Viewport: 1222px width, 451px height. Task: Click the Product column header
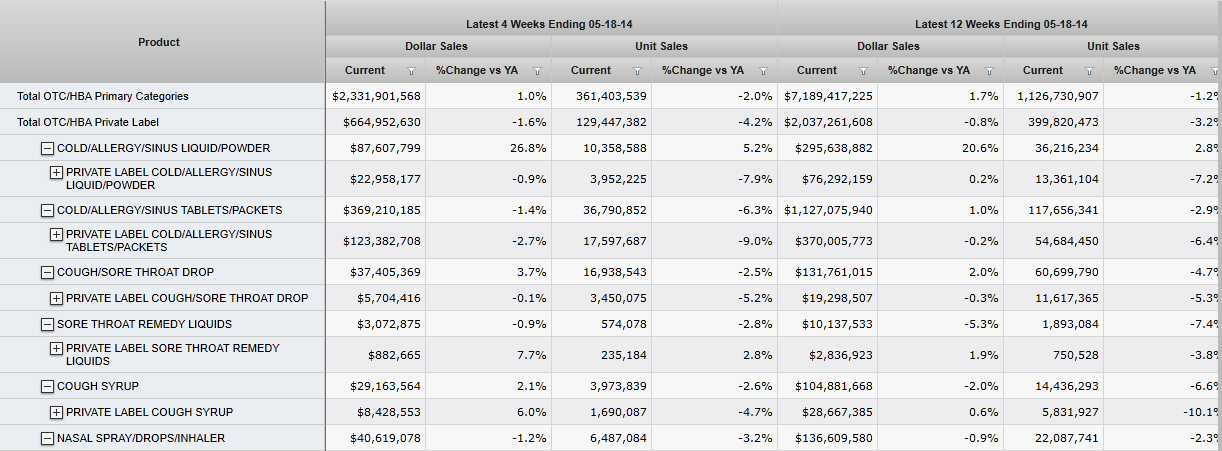[x=159, y=42]
